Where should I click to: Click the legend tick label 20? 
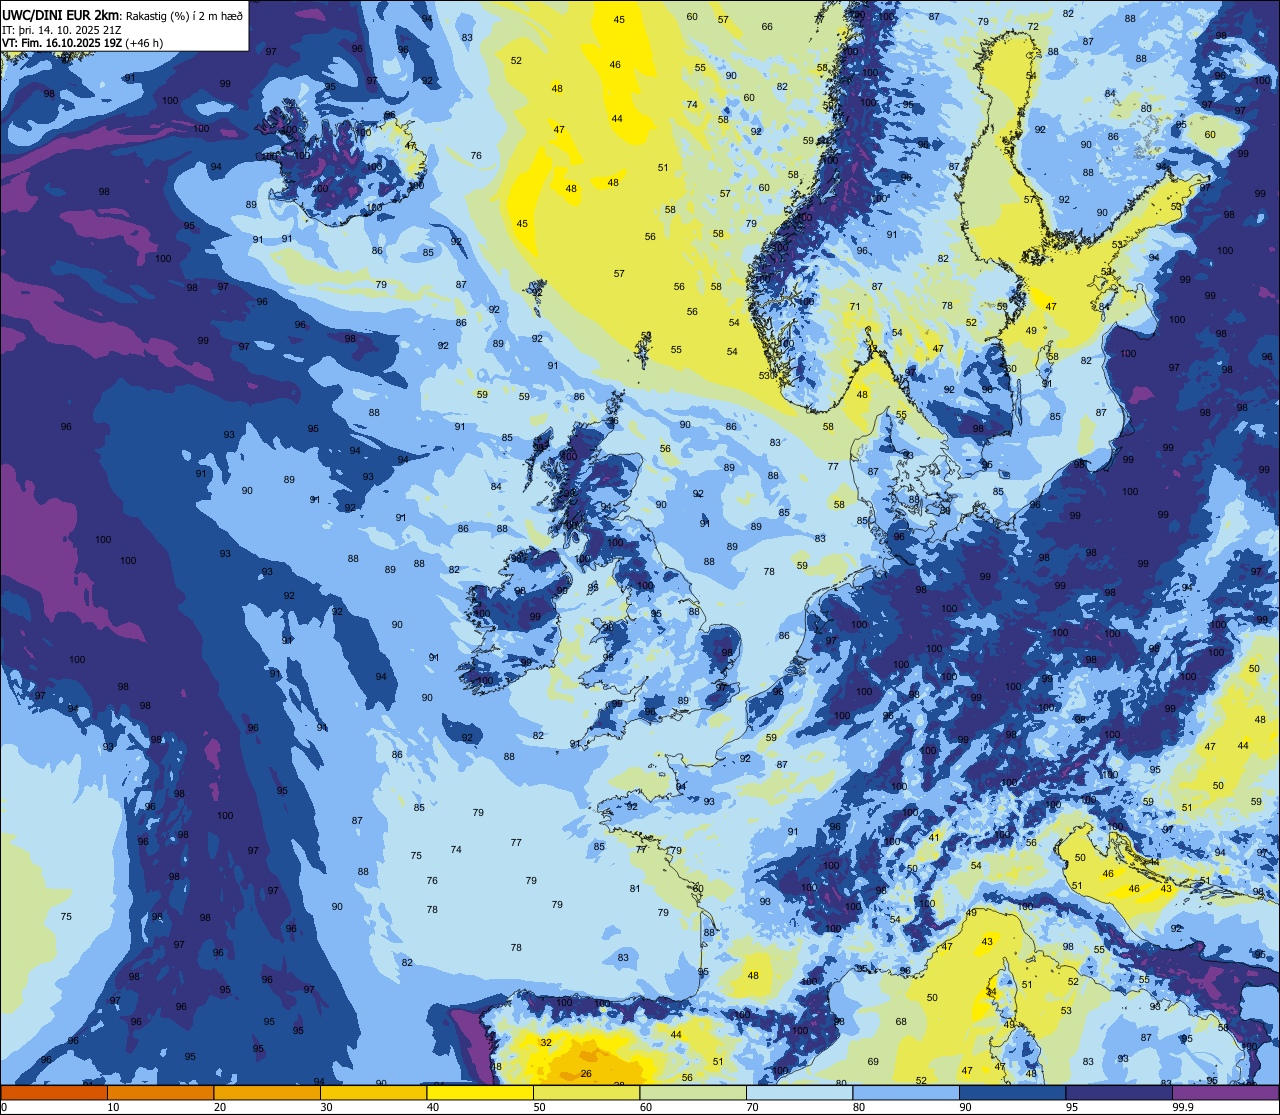click(x=220, y=1107)
